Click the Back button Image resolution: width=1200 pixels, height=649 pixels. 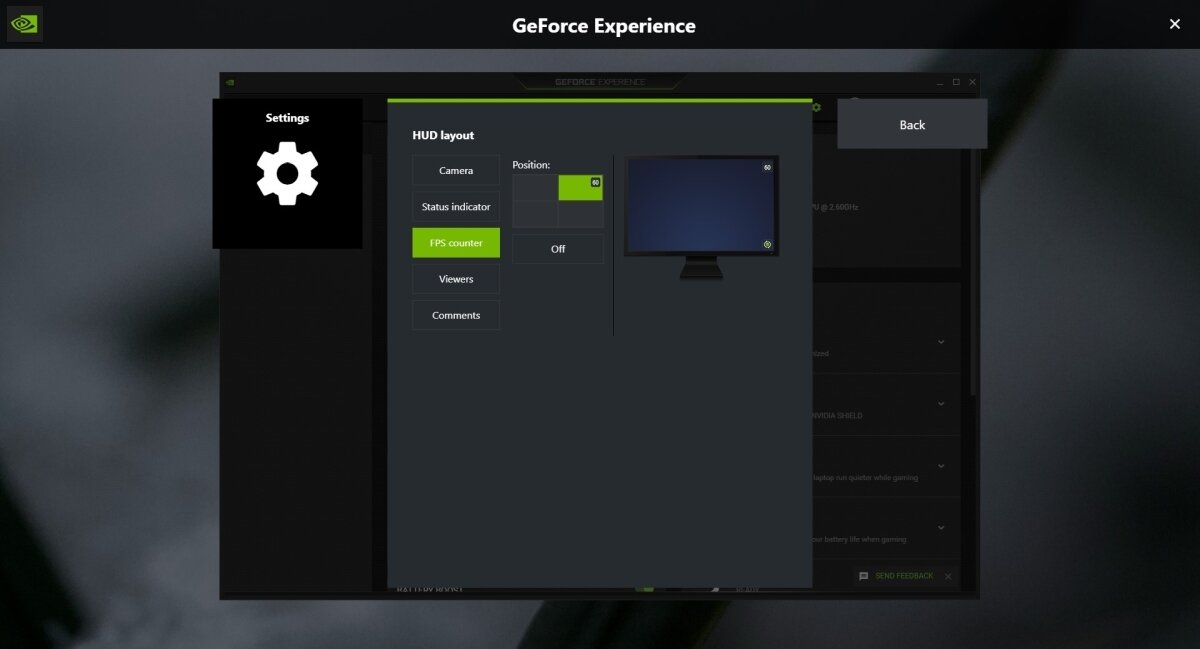coord(911,124)
